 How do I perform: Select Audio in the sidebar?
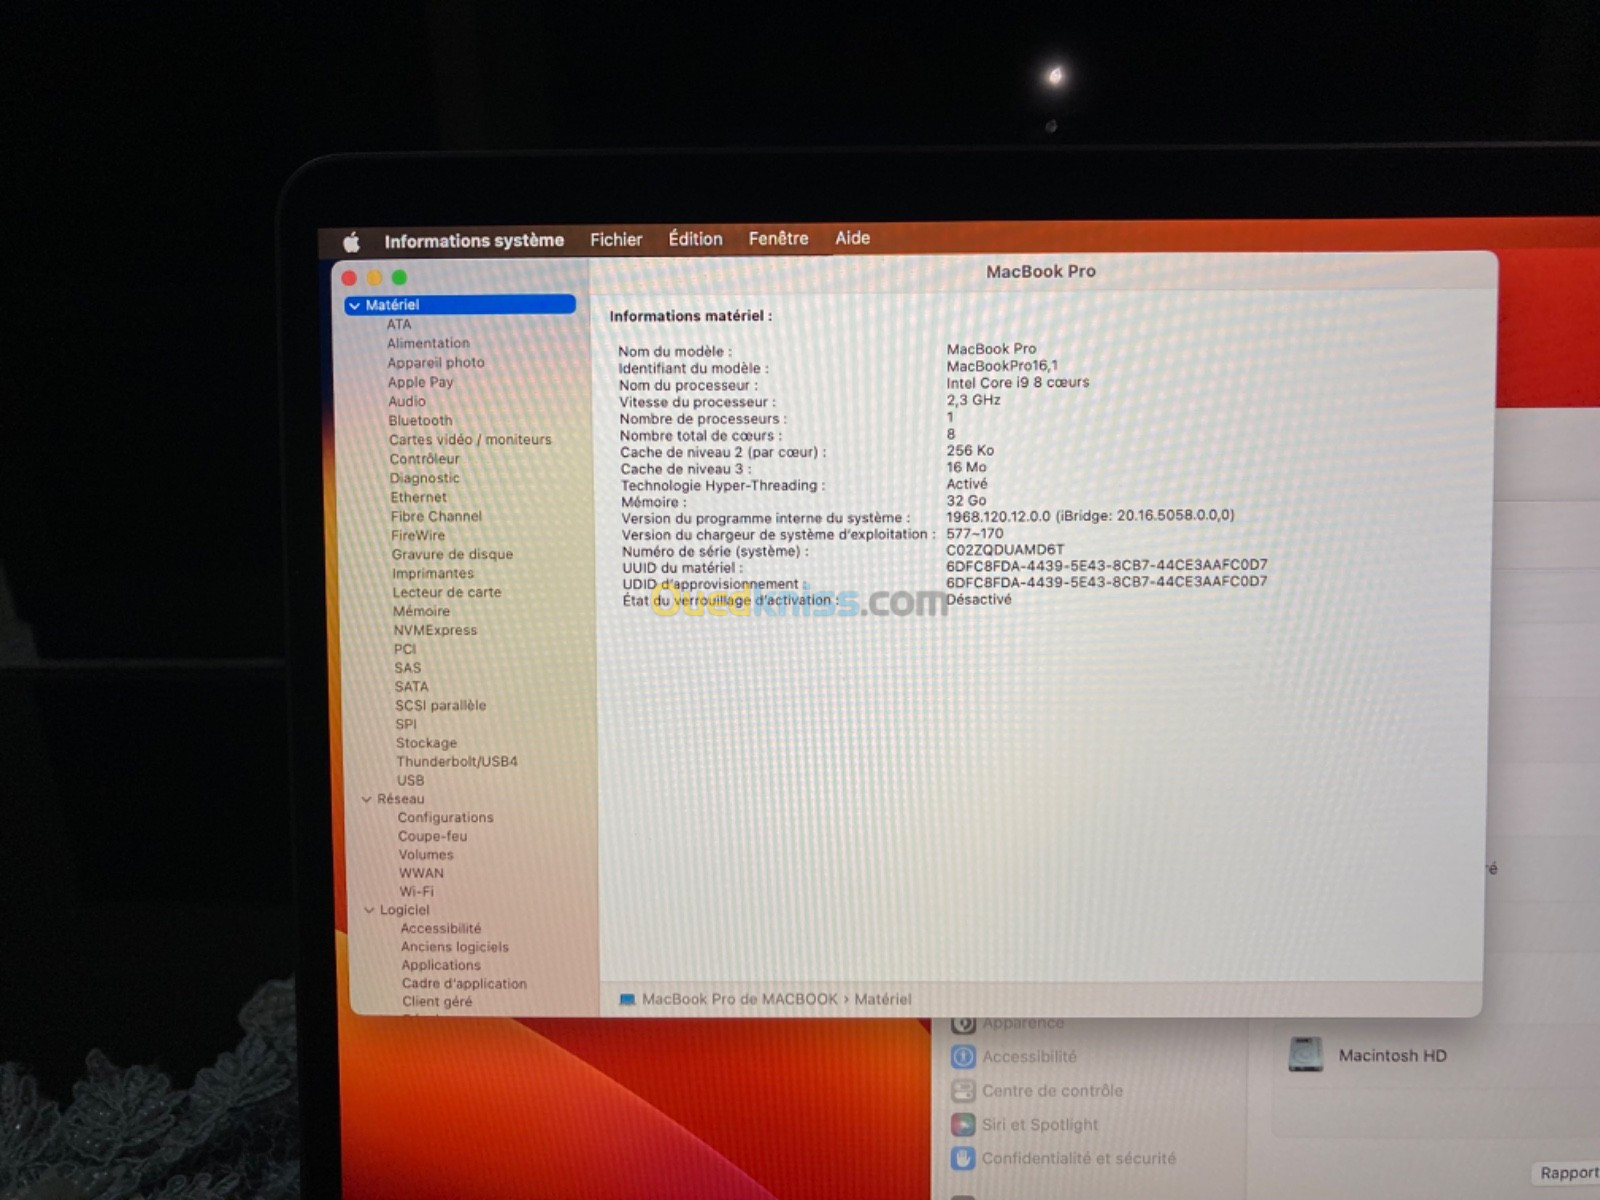(407, 401)
